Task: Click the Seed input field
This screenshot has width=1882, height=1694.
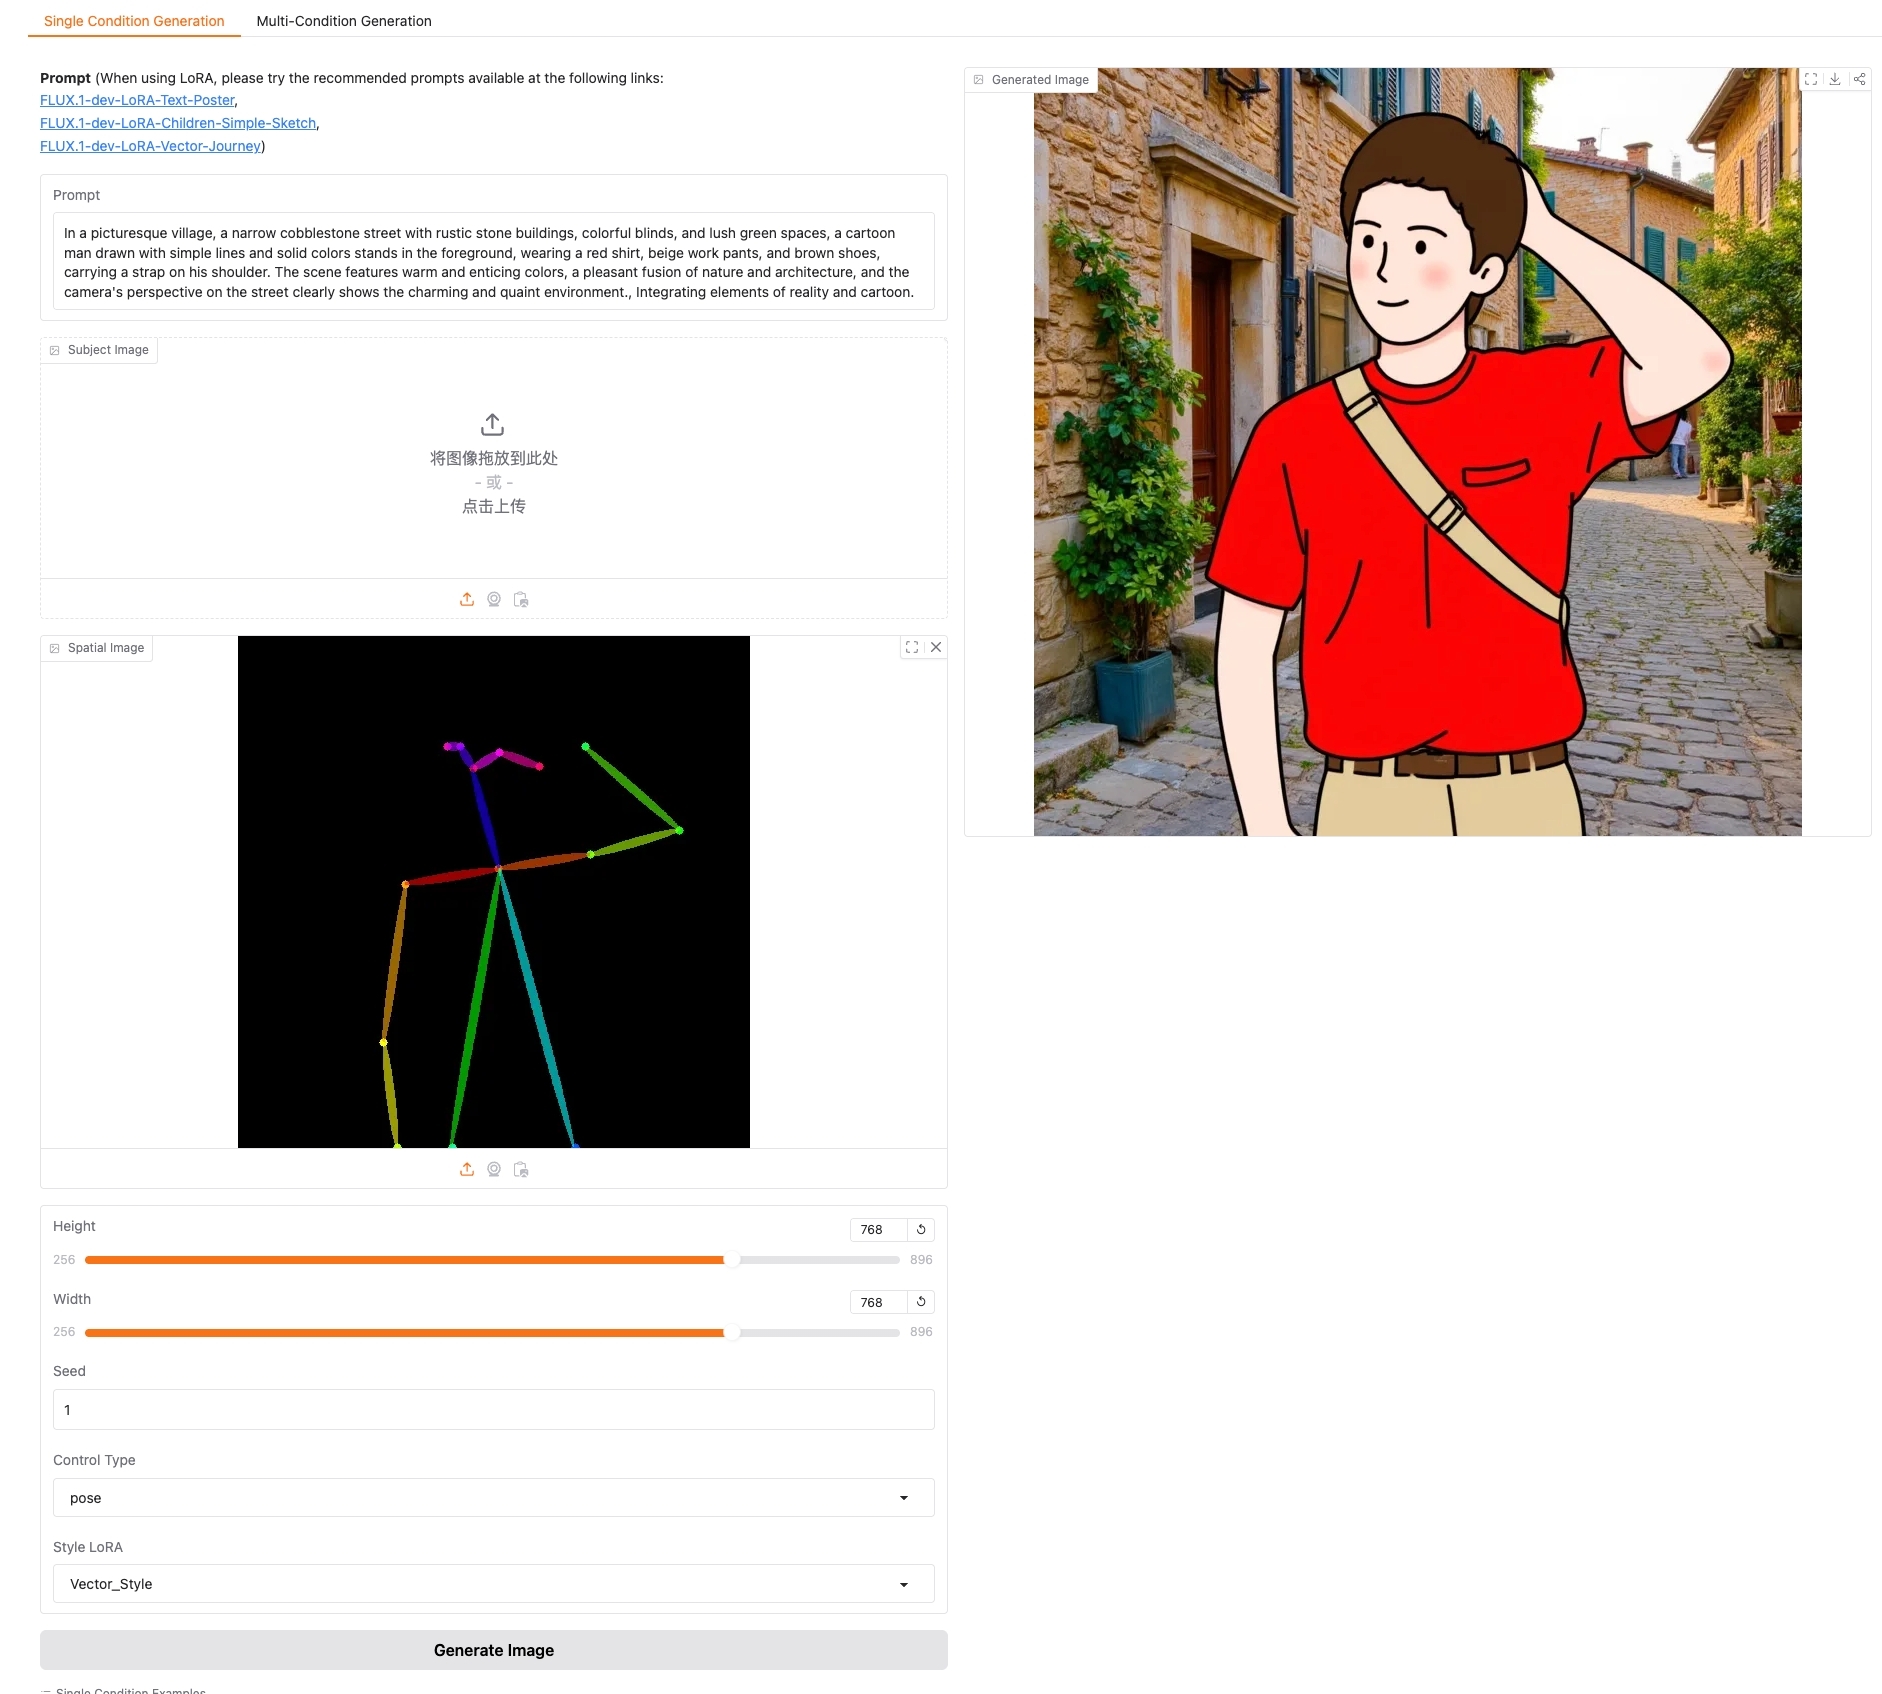Action: tap(493, 1409)
